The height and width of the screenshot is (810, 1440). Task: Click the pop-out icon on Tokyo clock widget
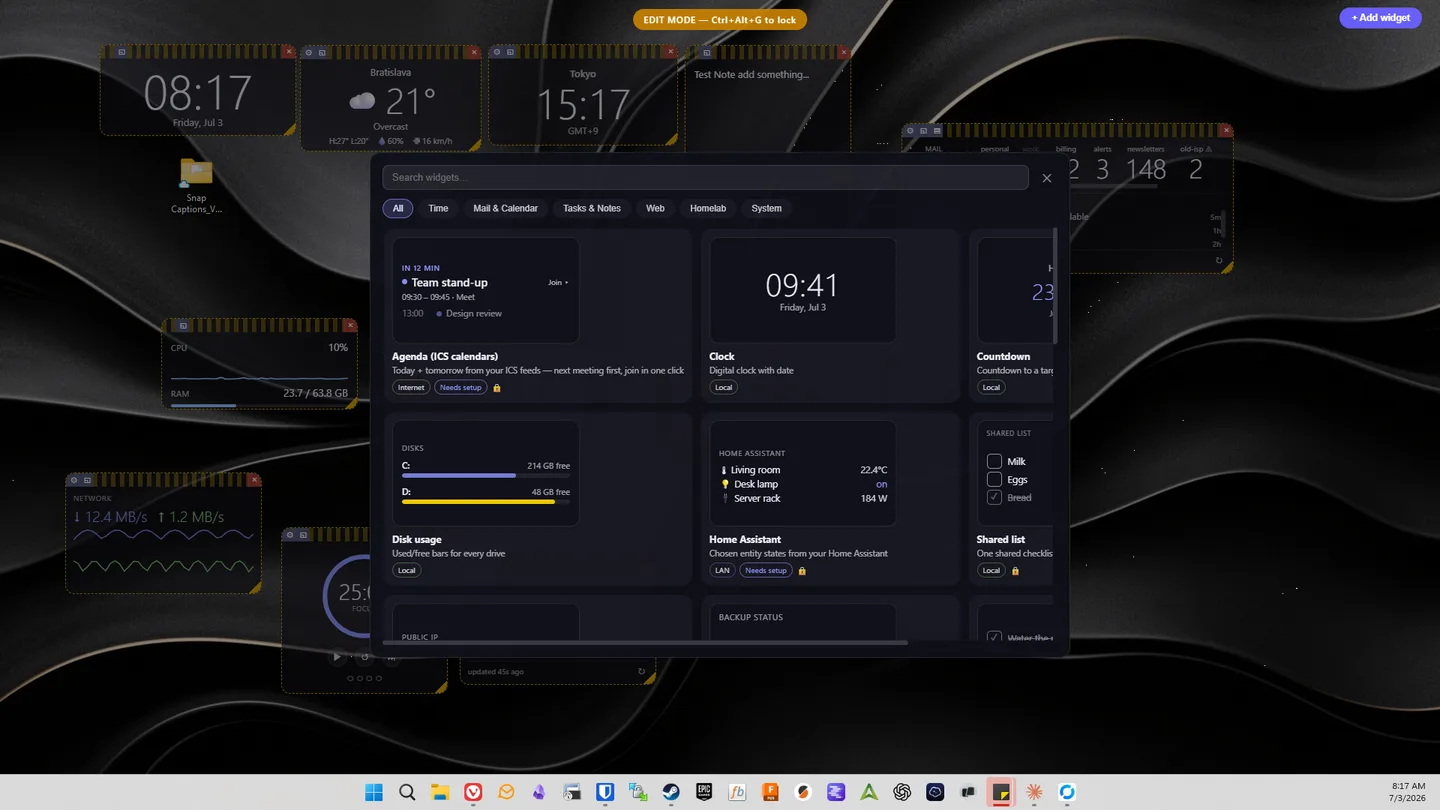point(510,52)
